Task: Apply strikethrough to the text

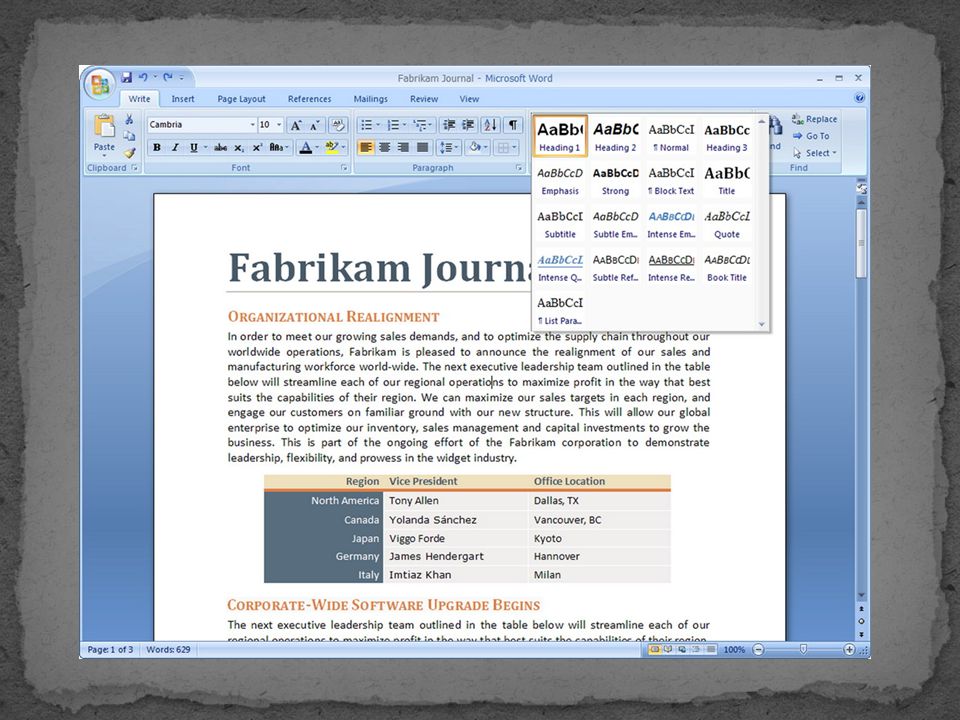Action: coord(220,148)
